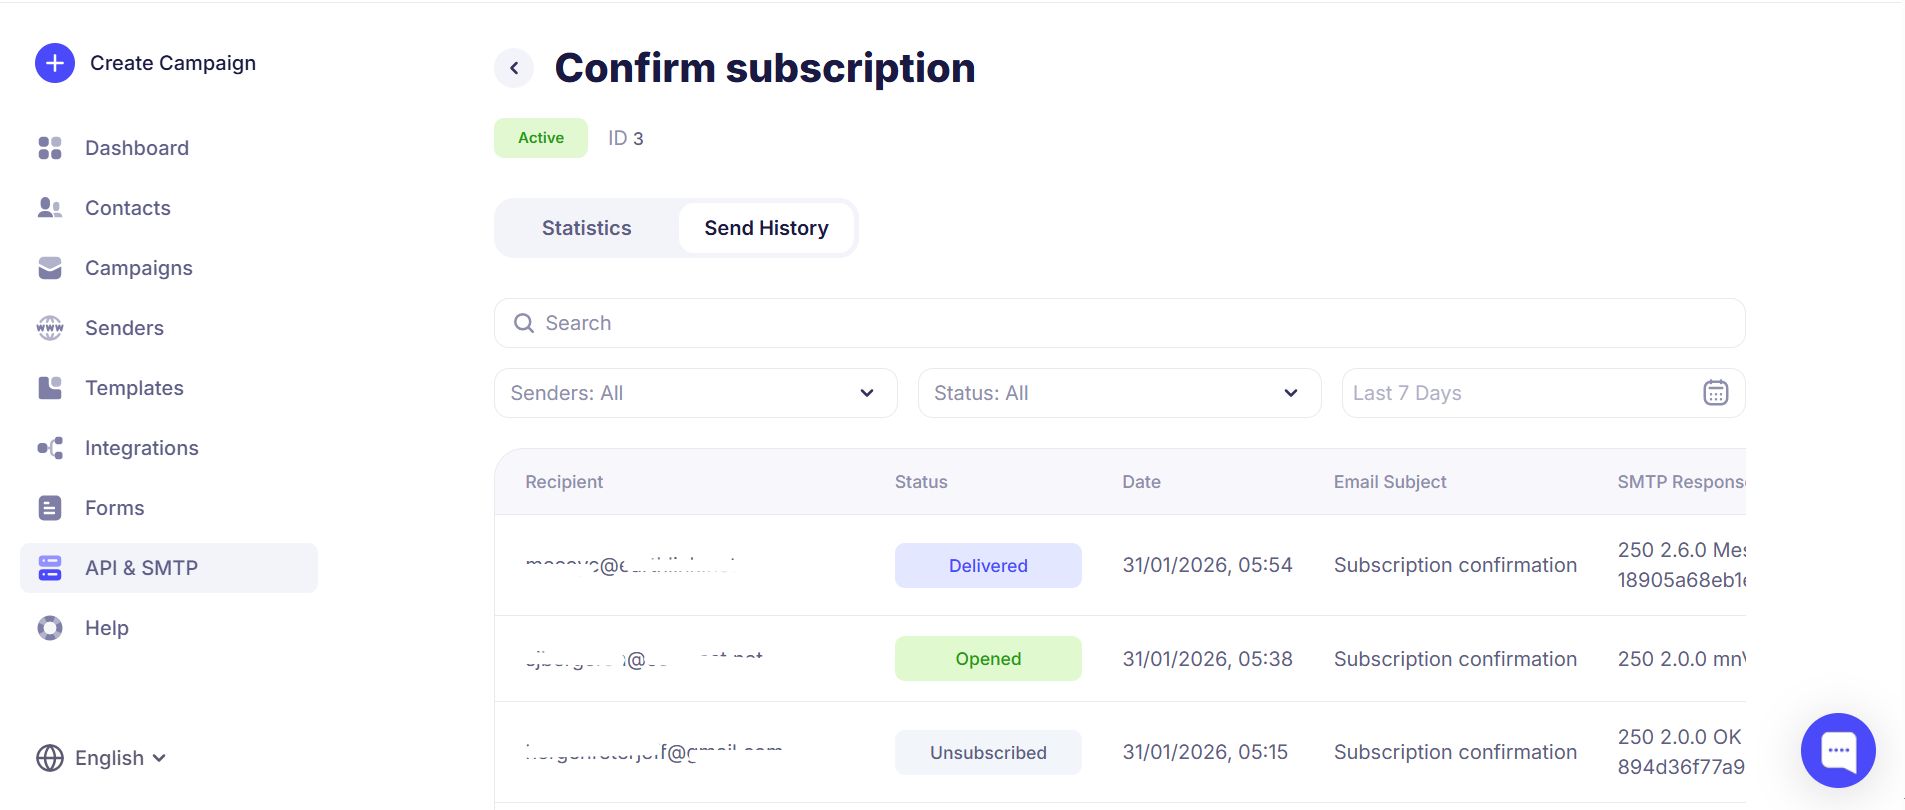The image size is (1905, 810).
Task: Click the Help link in sidebar
Action: click(107, 628)
